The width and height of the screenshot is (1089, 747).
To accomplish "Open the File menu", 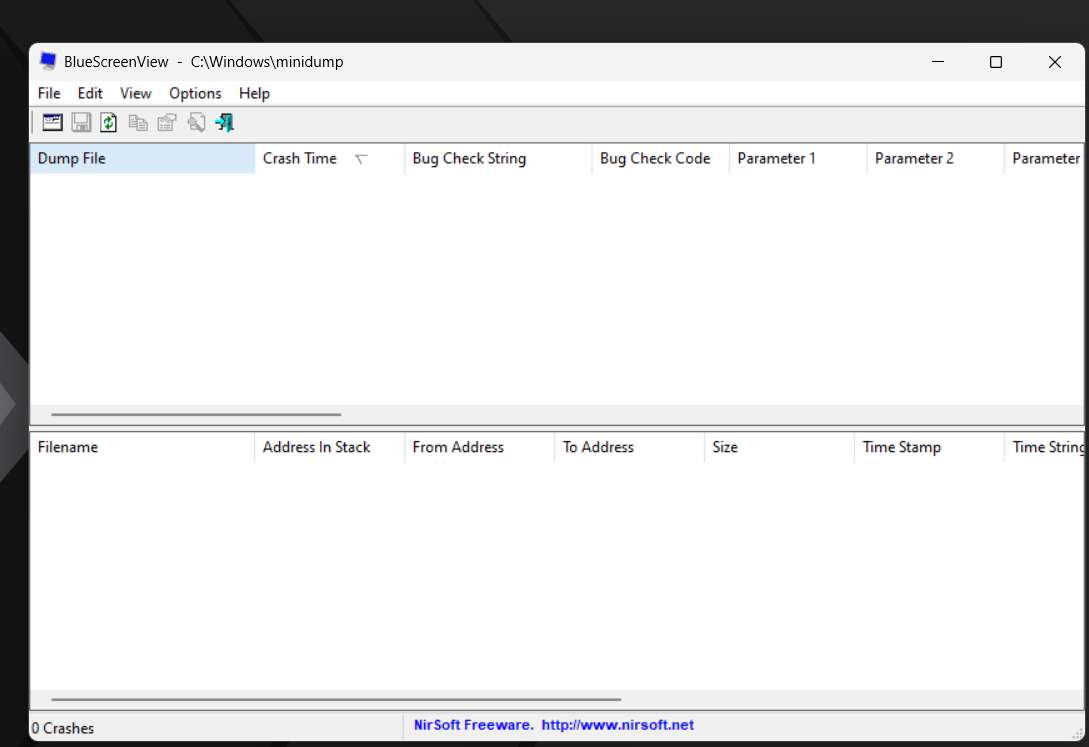I will [x=49, y=93].
